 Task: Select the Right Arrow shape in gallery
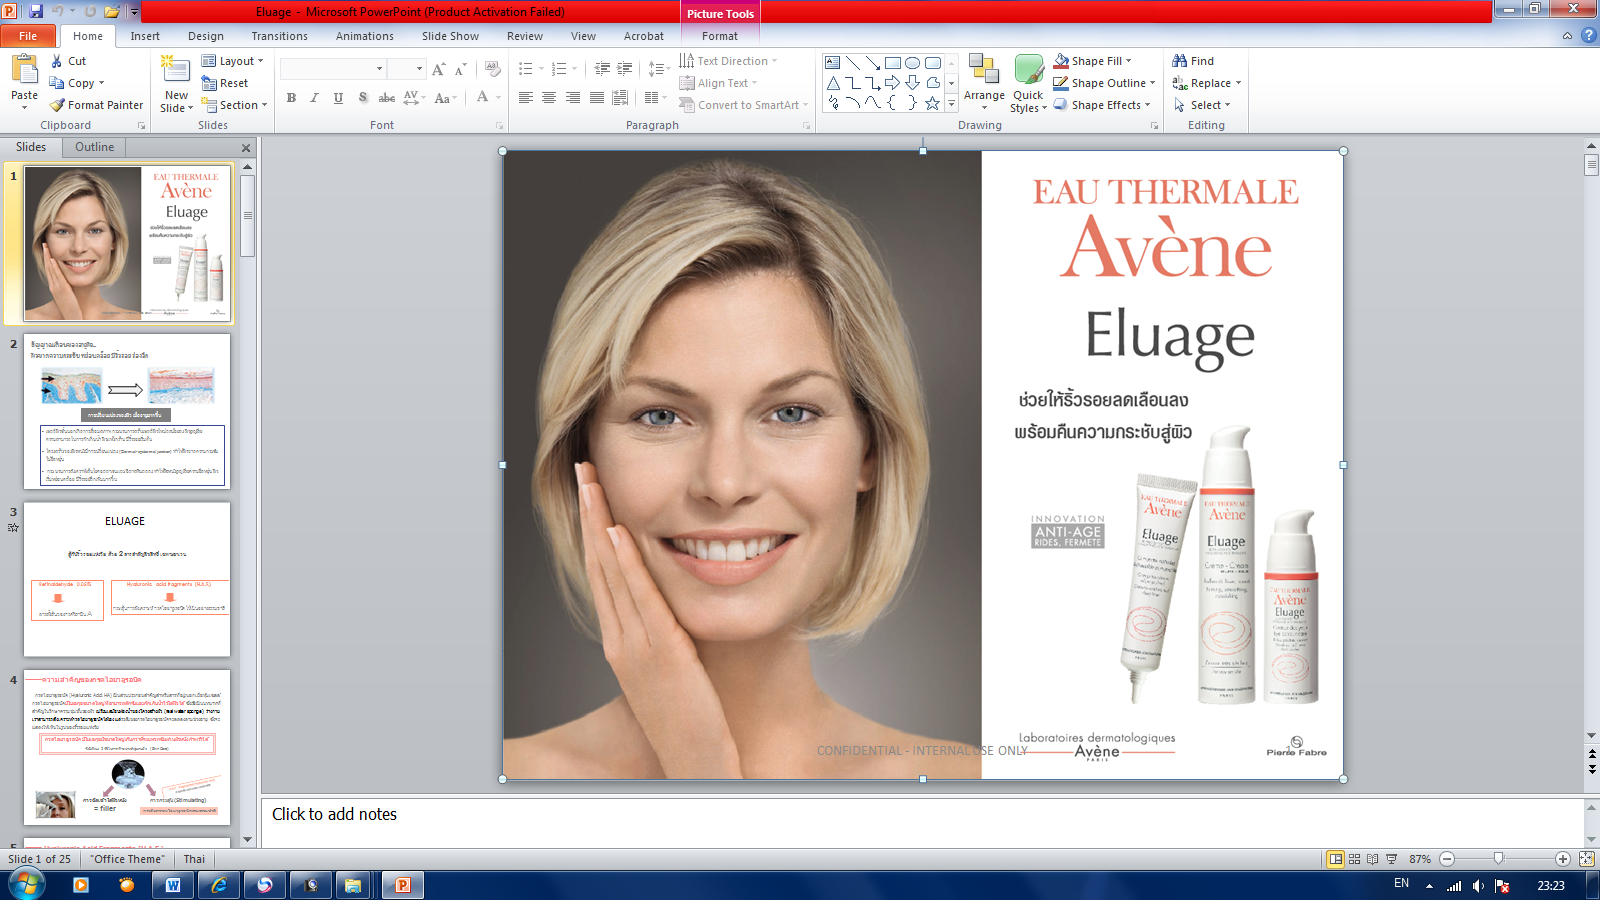coord(892,83)
